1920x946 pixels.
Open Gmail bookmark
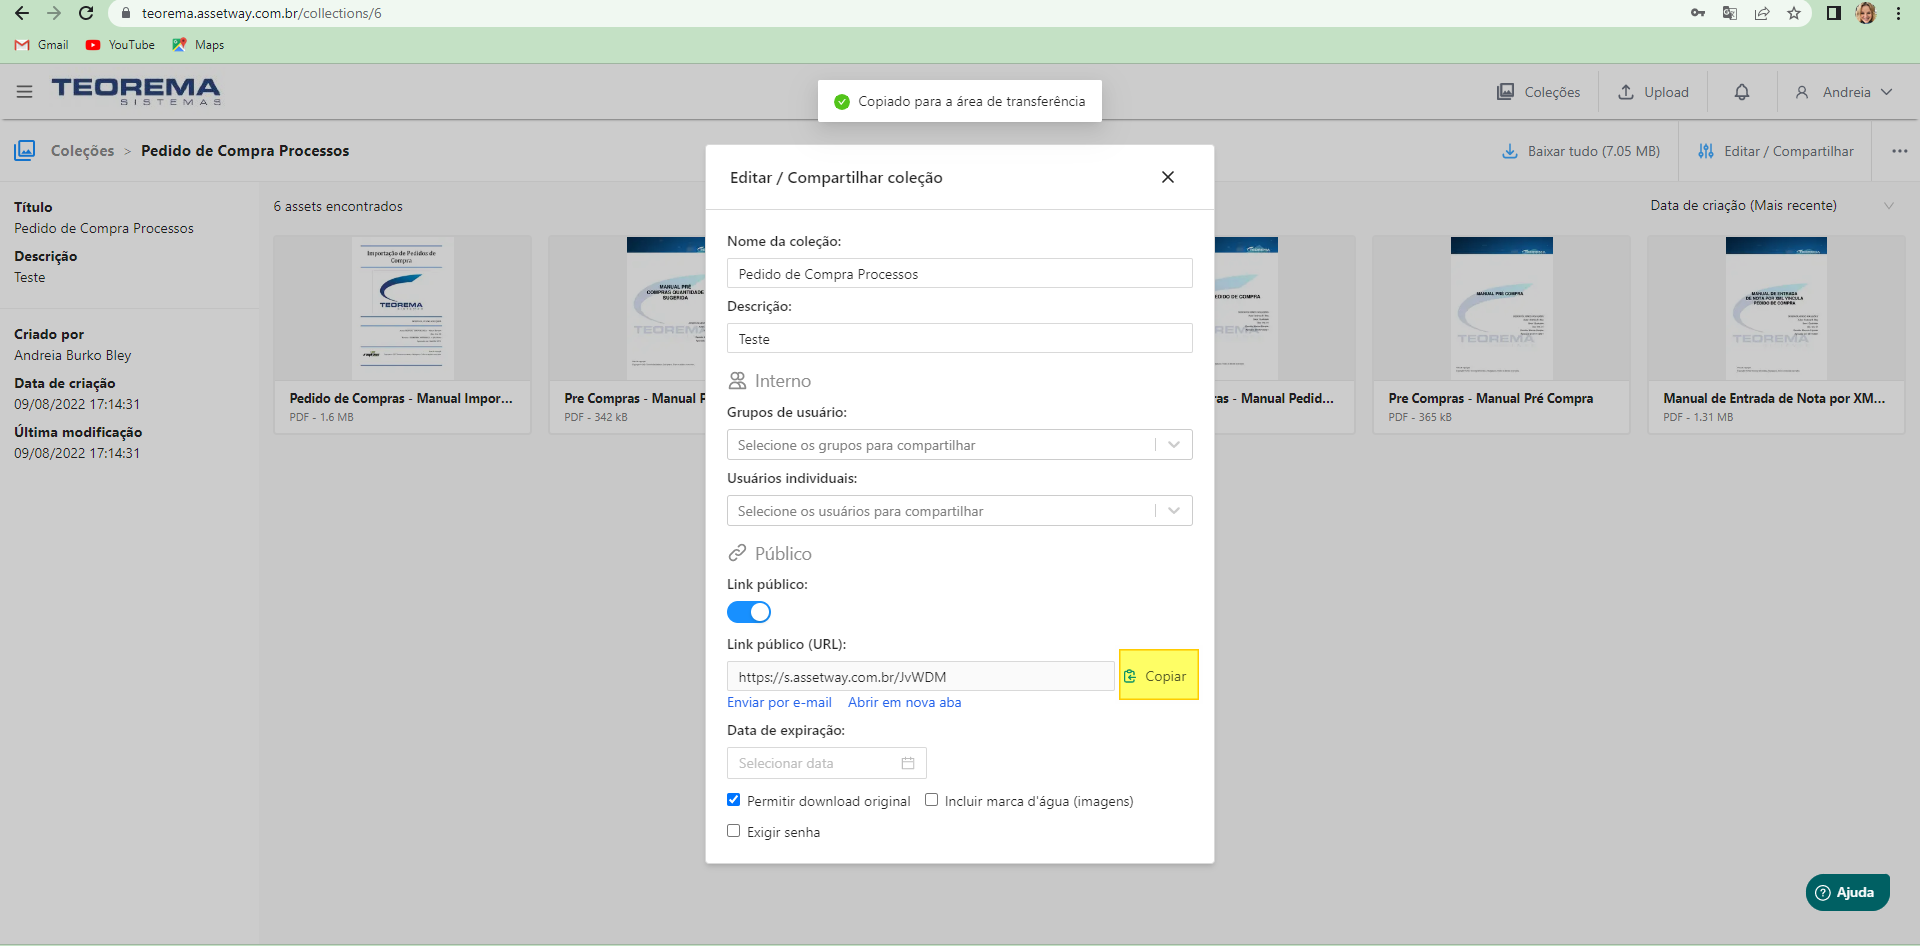(42, 45)
